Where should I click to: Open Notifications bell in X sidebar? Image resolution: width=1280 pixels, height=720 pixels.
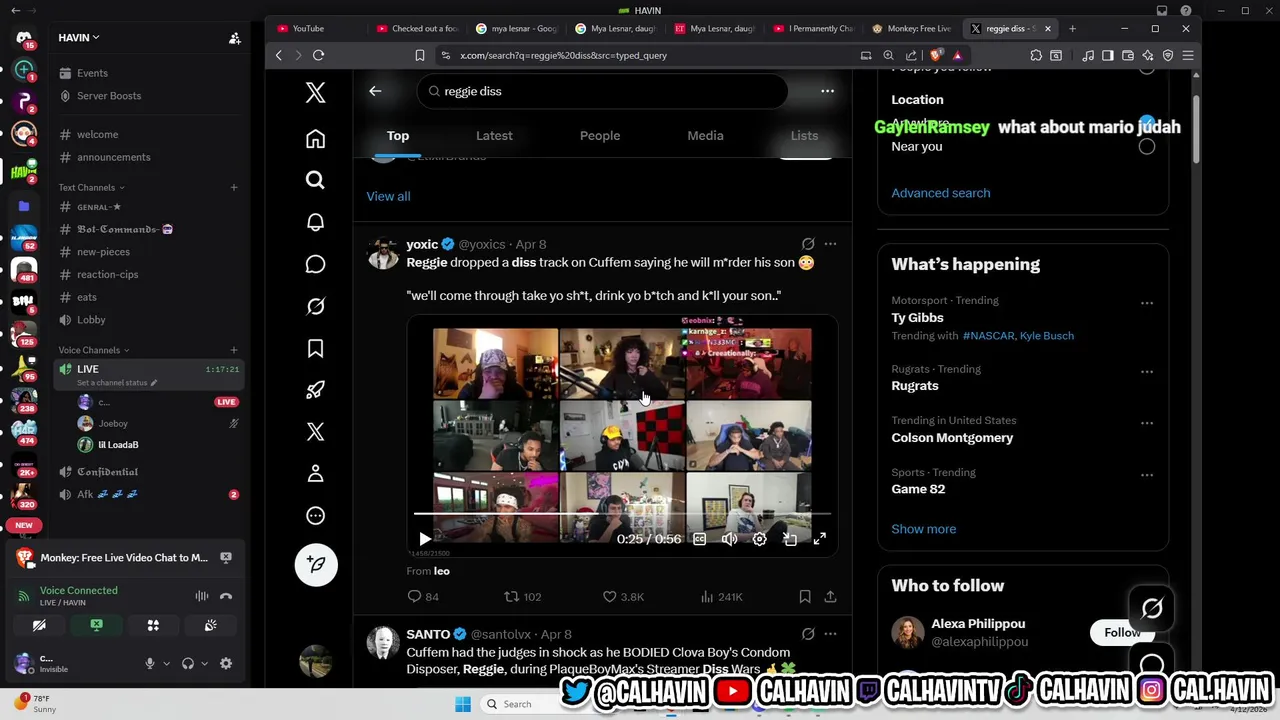[315, 222]
